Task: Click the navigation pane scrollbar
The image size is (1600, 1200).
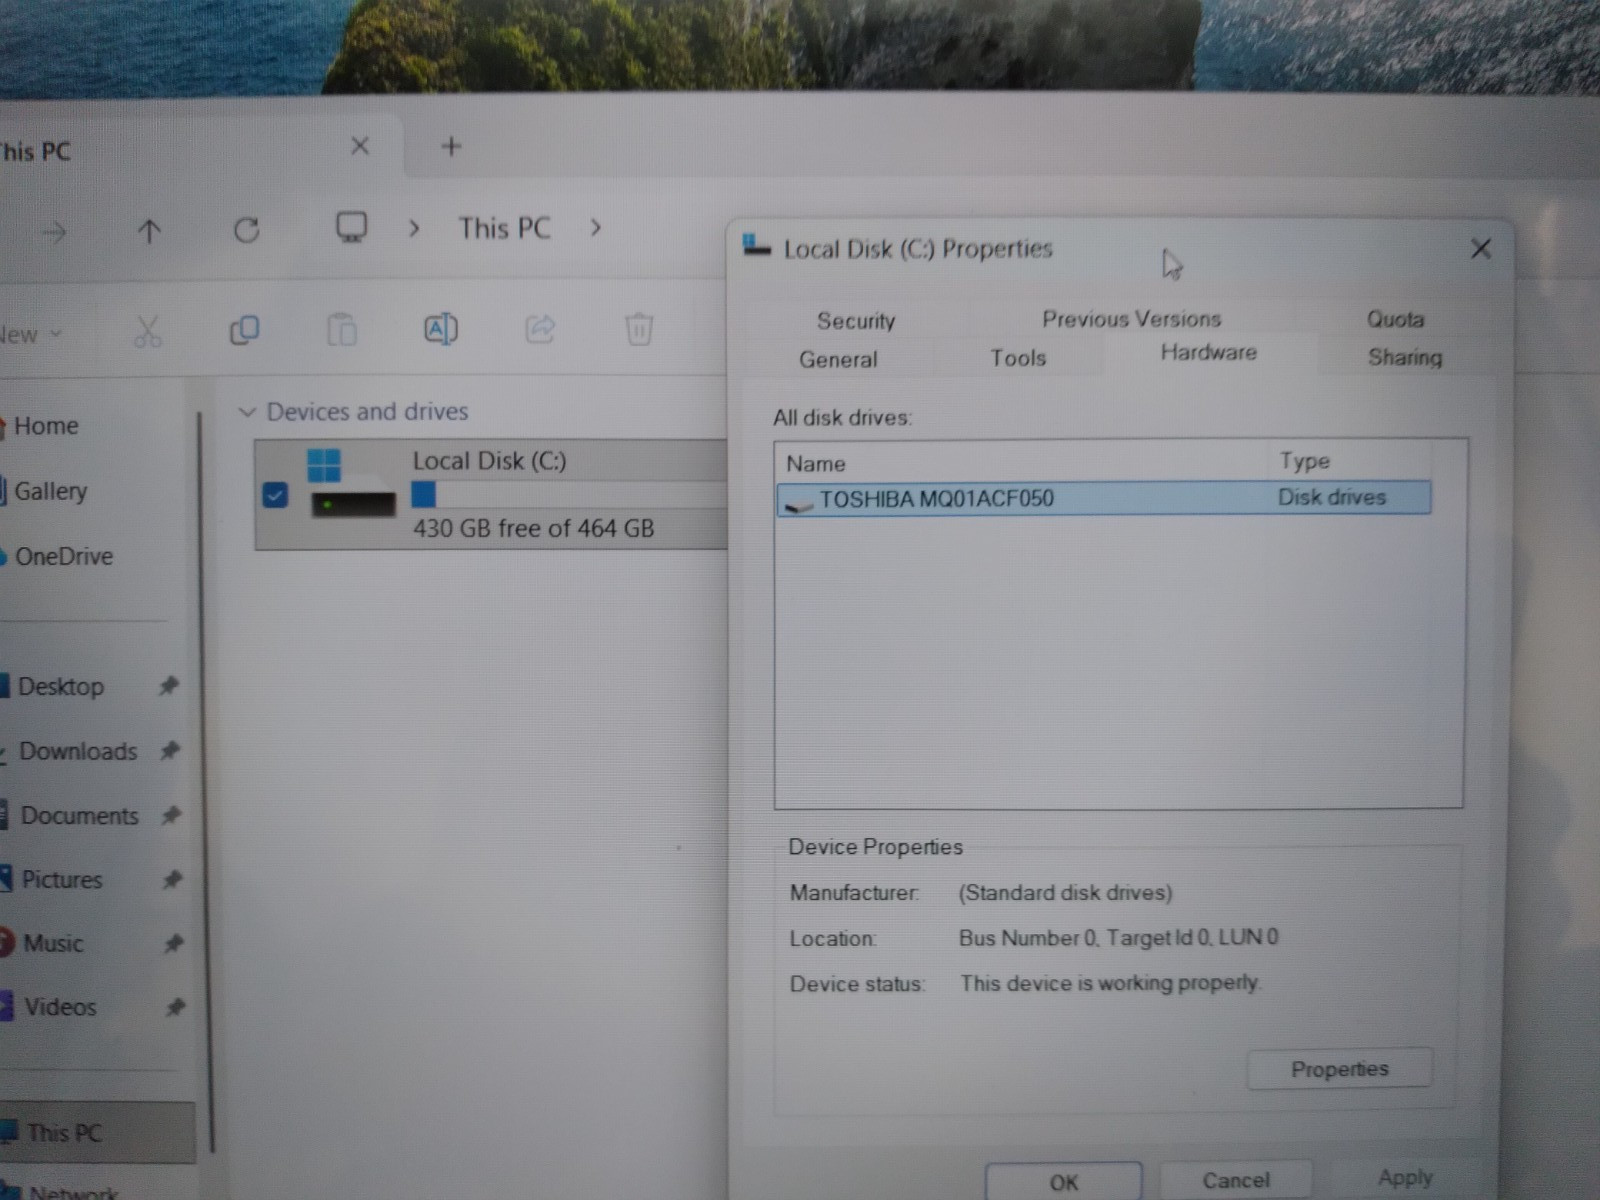Action: pos(205,780)
